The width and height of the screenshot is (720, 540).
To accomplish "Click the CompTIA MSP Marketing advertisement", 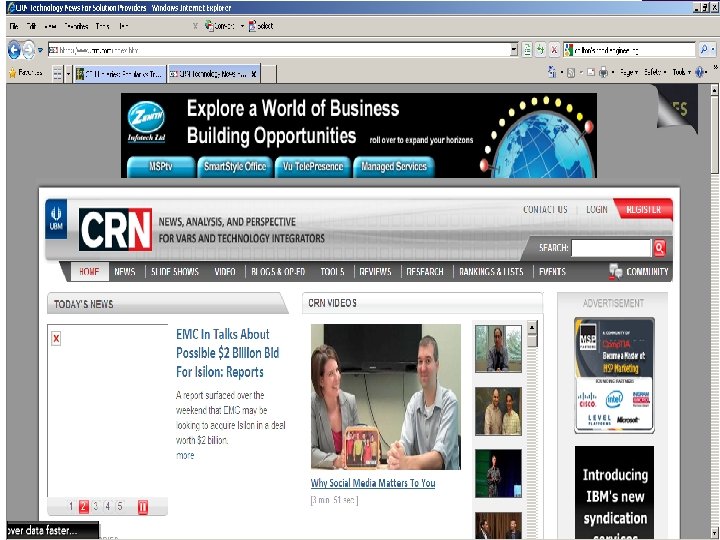I will 614,375.
